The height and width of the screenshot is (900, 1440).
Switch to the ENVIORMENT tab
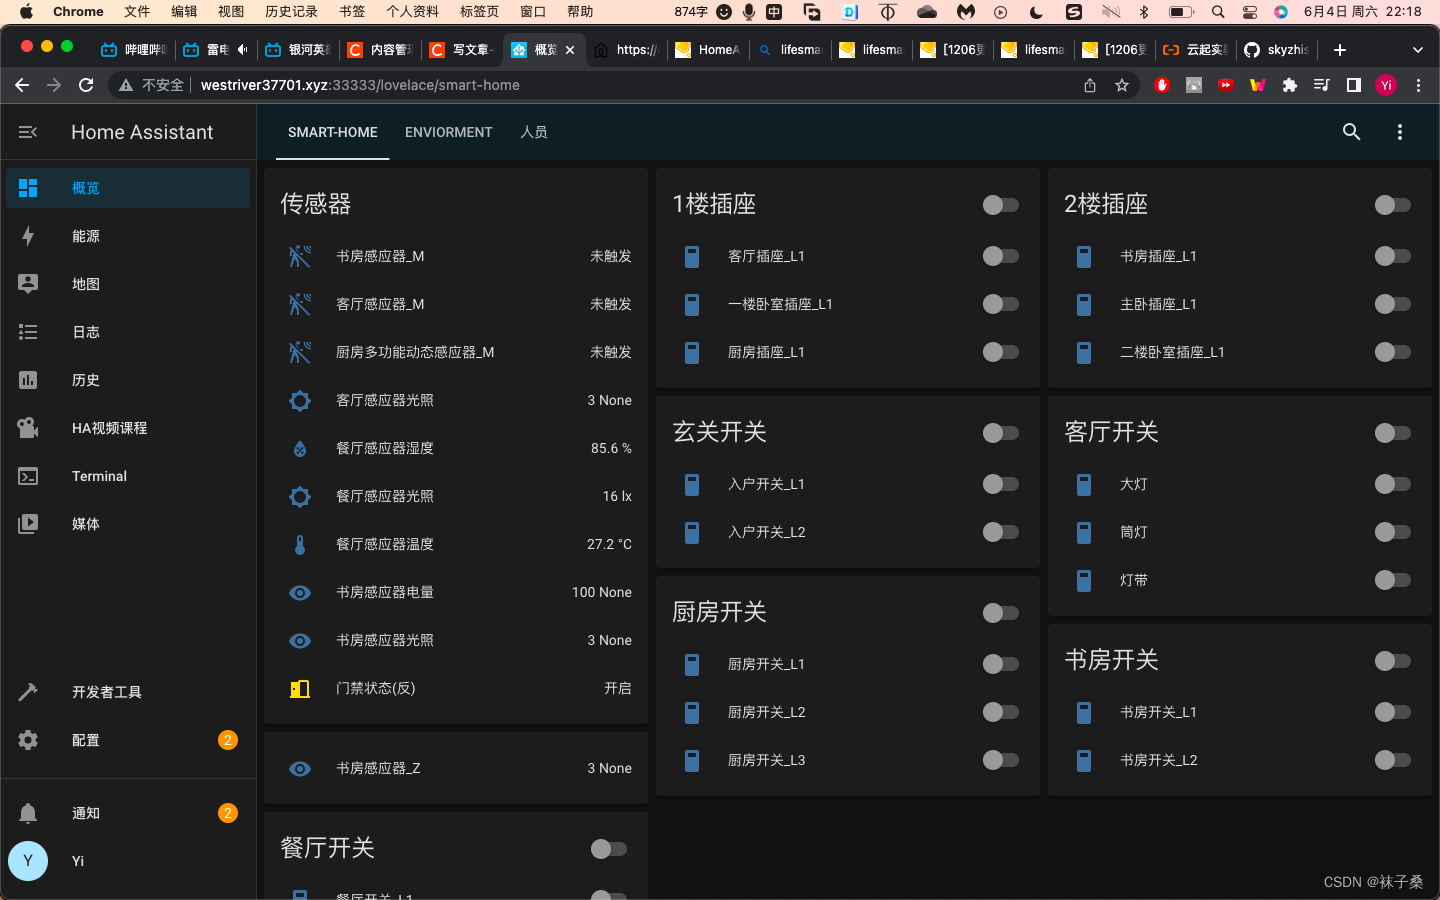[448, 131]
